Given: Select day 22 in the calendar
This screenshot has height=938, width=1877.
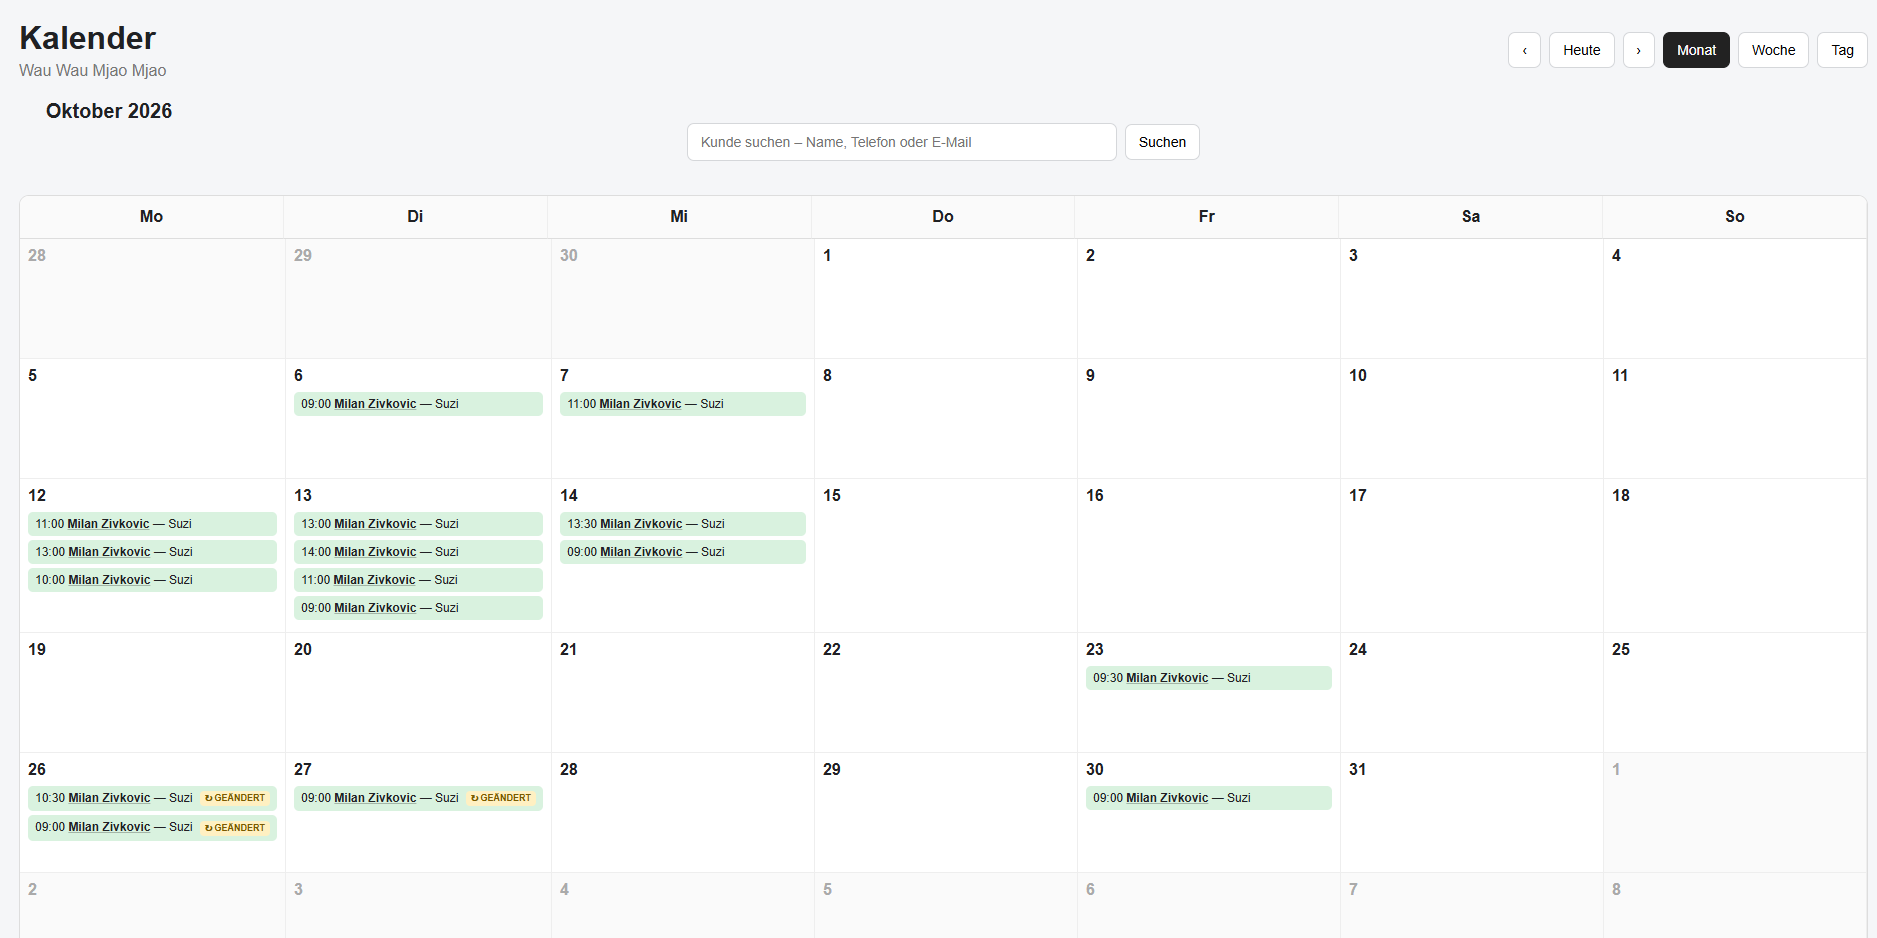Looking at the screenshot, I should [x=945, y=692].
